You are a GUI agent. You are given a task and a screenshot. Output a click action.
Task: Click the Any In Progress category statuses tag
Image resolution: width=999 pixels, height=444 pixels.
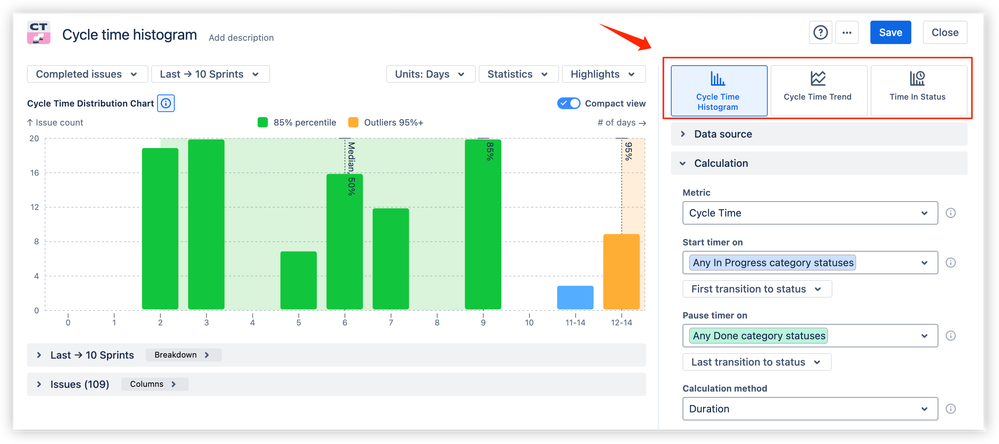click(772, 262)
